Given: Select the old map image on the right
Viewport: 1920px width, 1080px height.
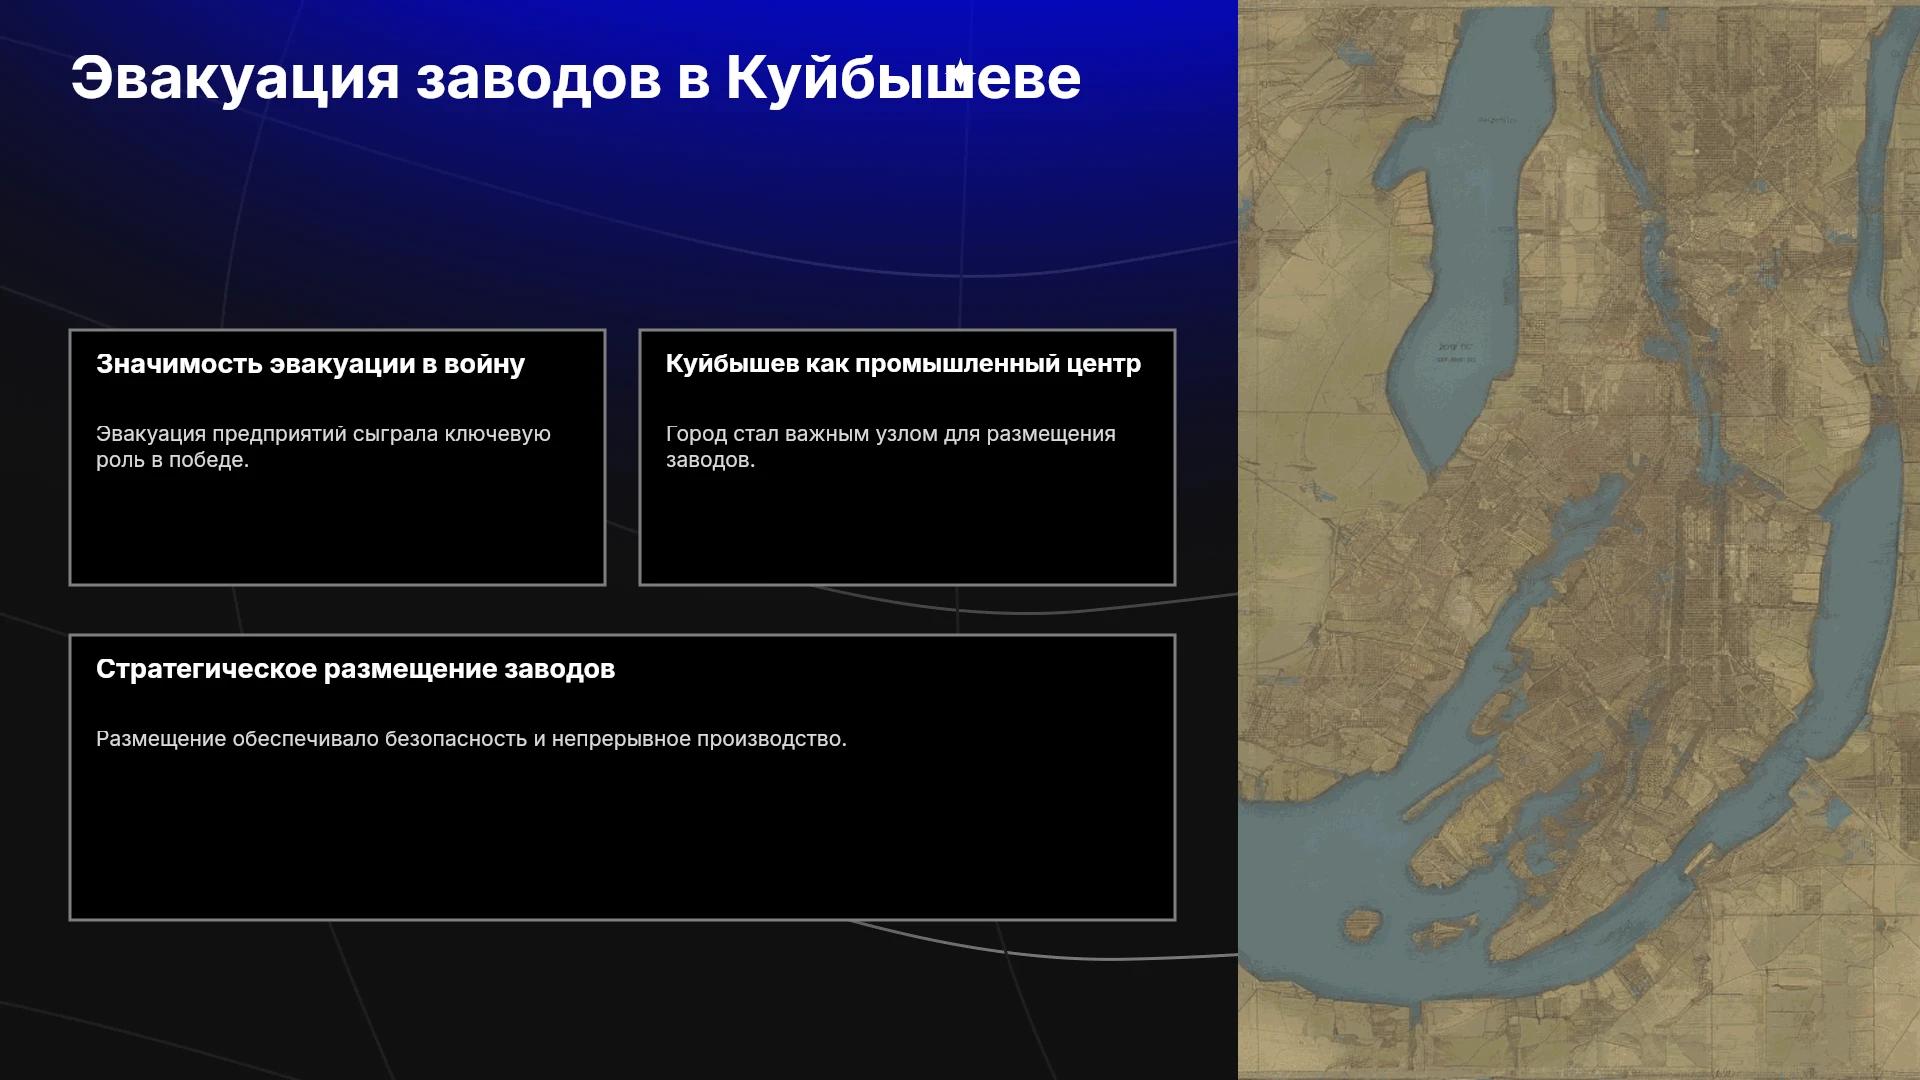Looking at the screenshot, I should coord(1579,540).
